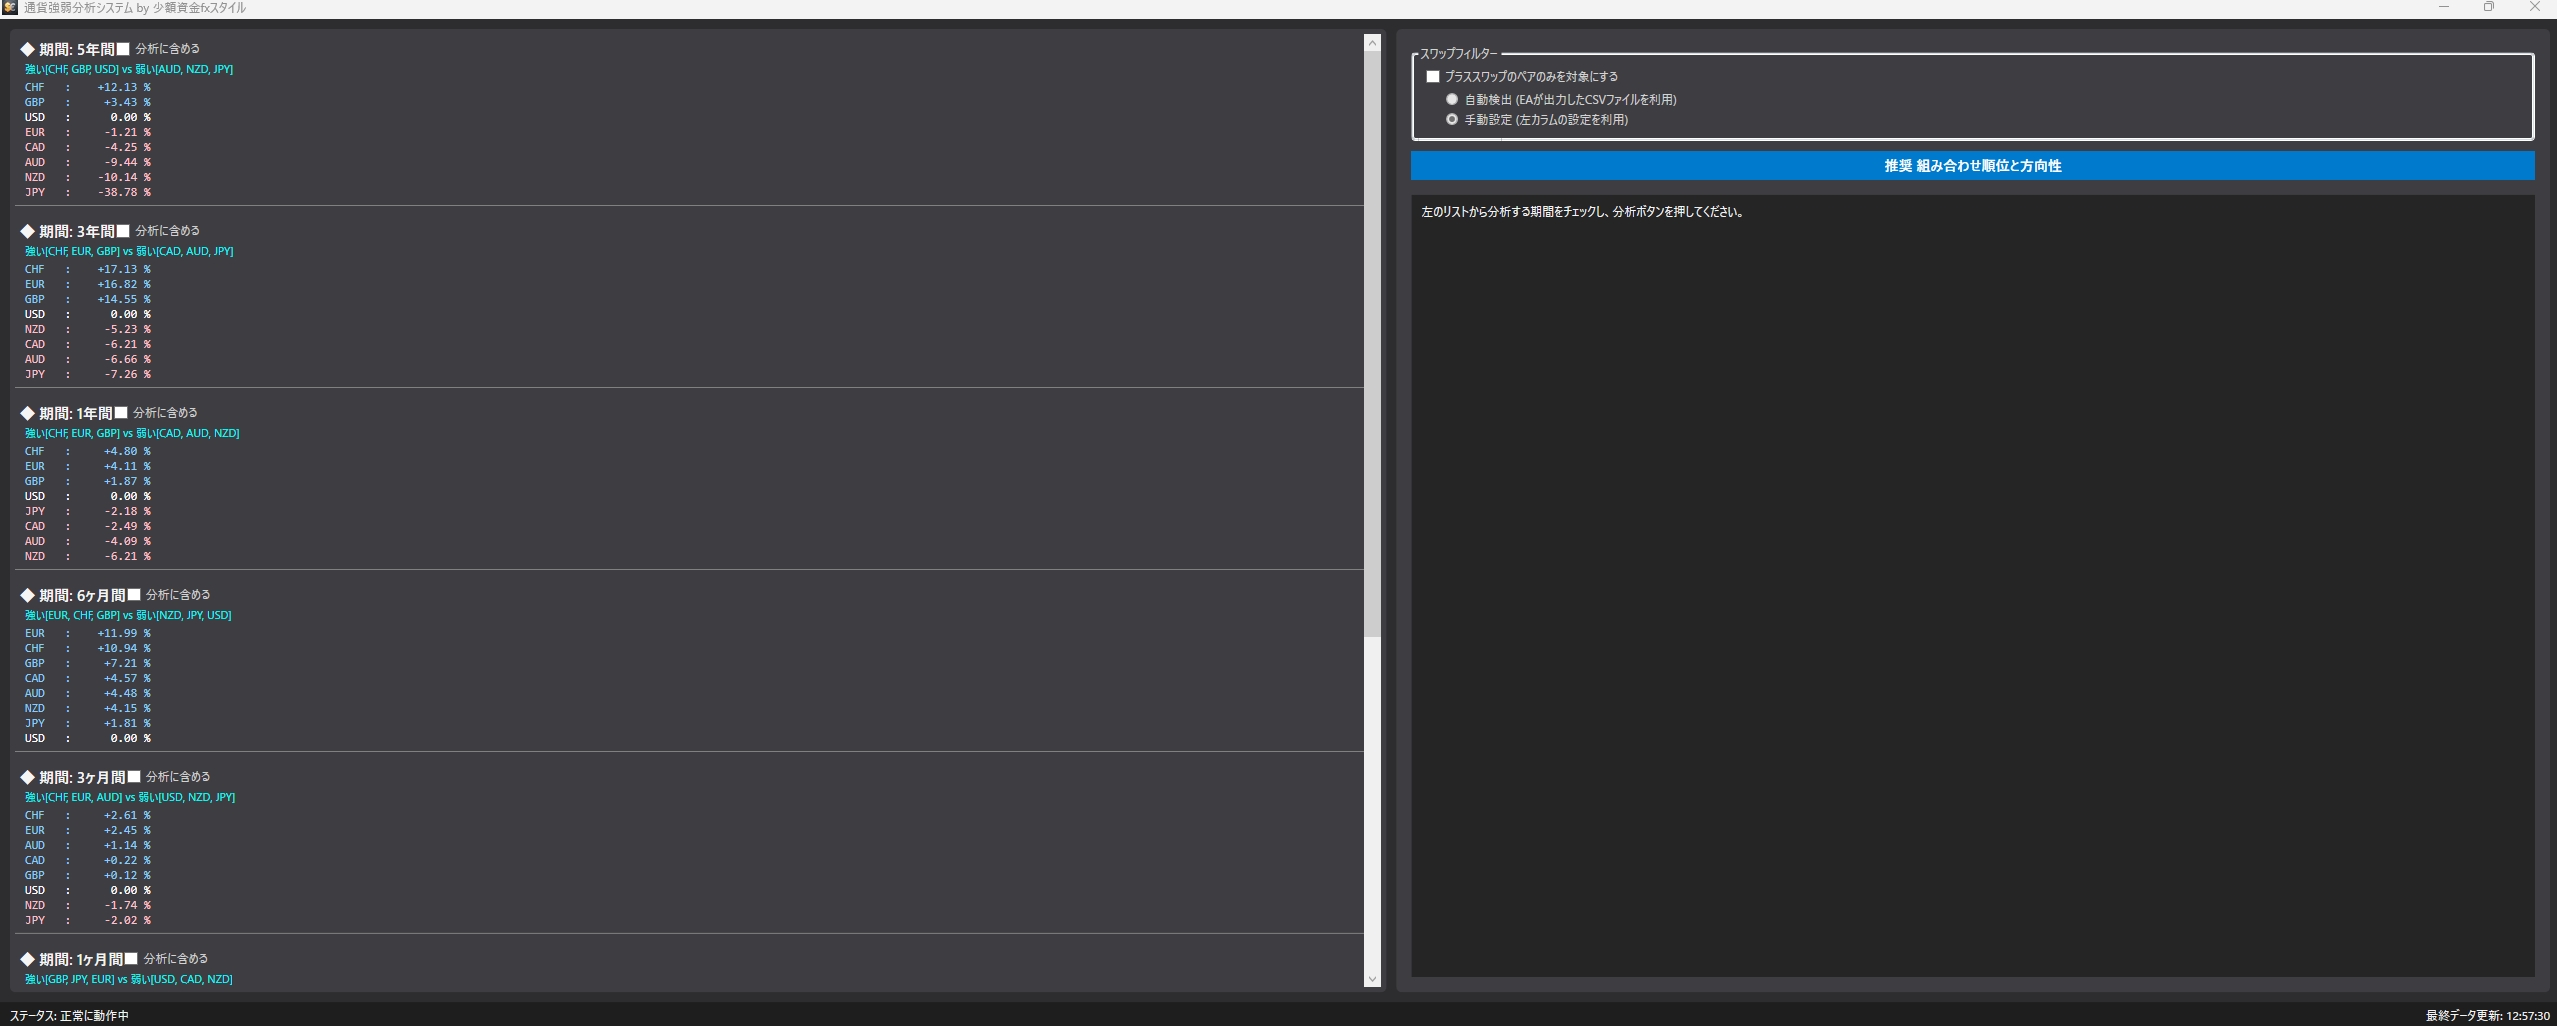Restore down the application window
This screenshot has width=2557, height=1026.
[x=2489, y=8]
